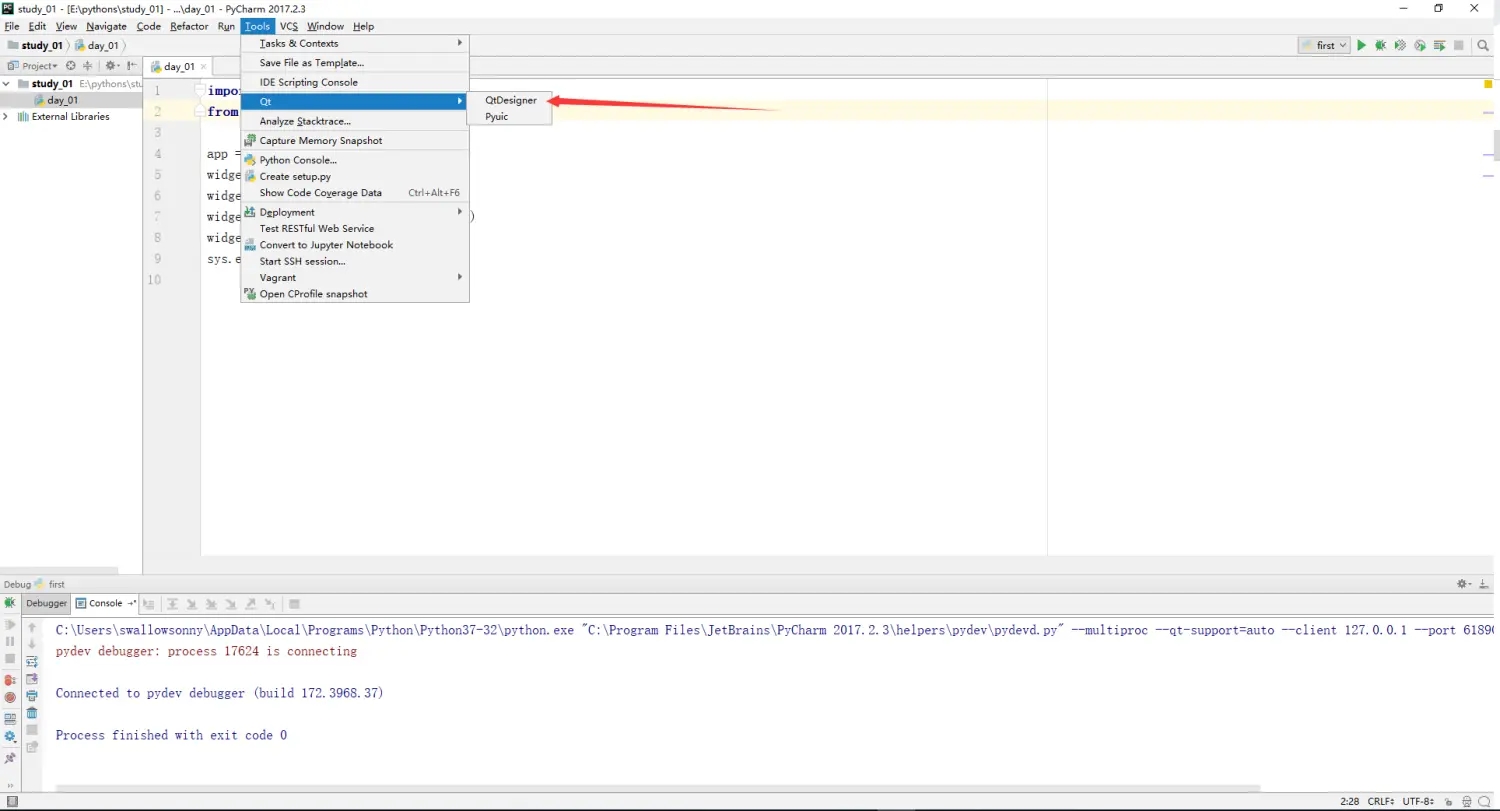Switch to Debugger tab

click(46, 603)
